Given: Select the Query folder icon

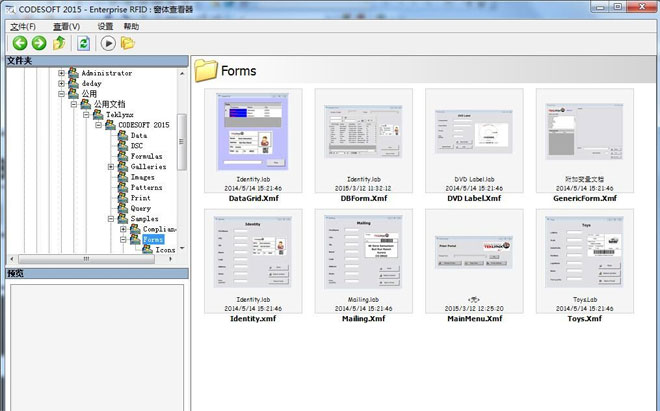Looking at the screenshot, I should tap(122, 208).
